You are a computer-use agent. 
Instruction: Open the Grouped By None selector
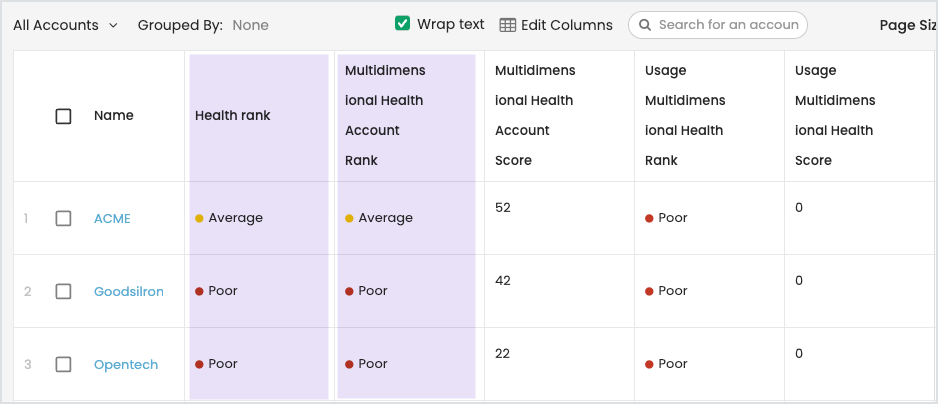pyautogui.click(x=250, y=25)
